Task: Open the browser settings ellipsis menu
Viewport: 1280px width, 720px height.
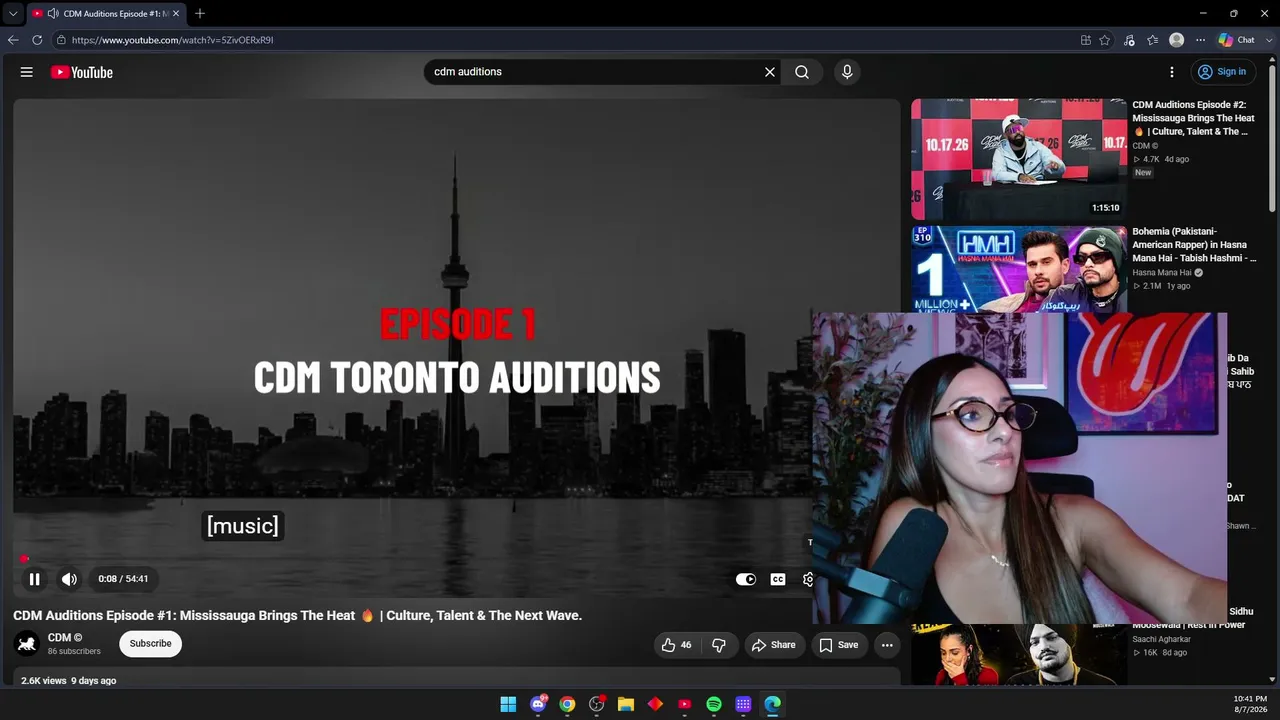Action: [x=1201, y=40]
